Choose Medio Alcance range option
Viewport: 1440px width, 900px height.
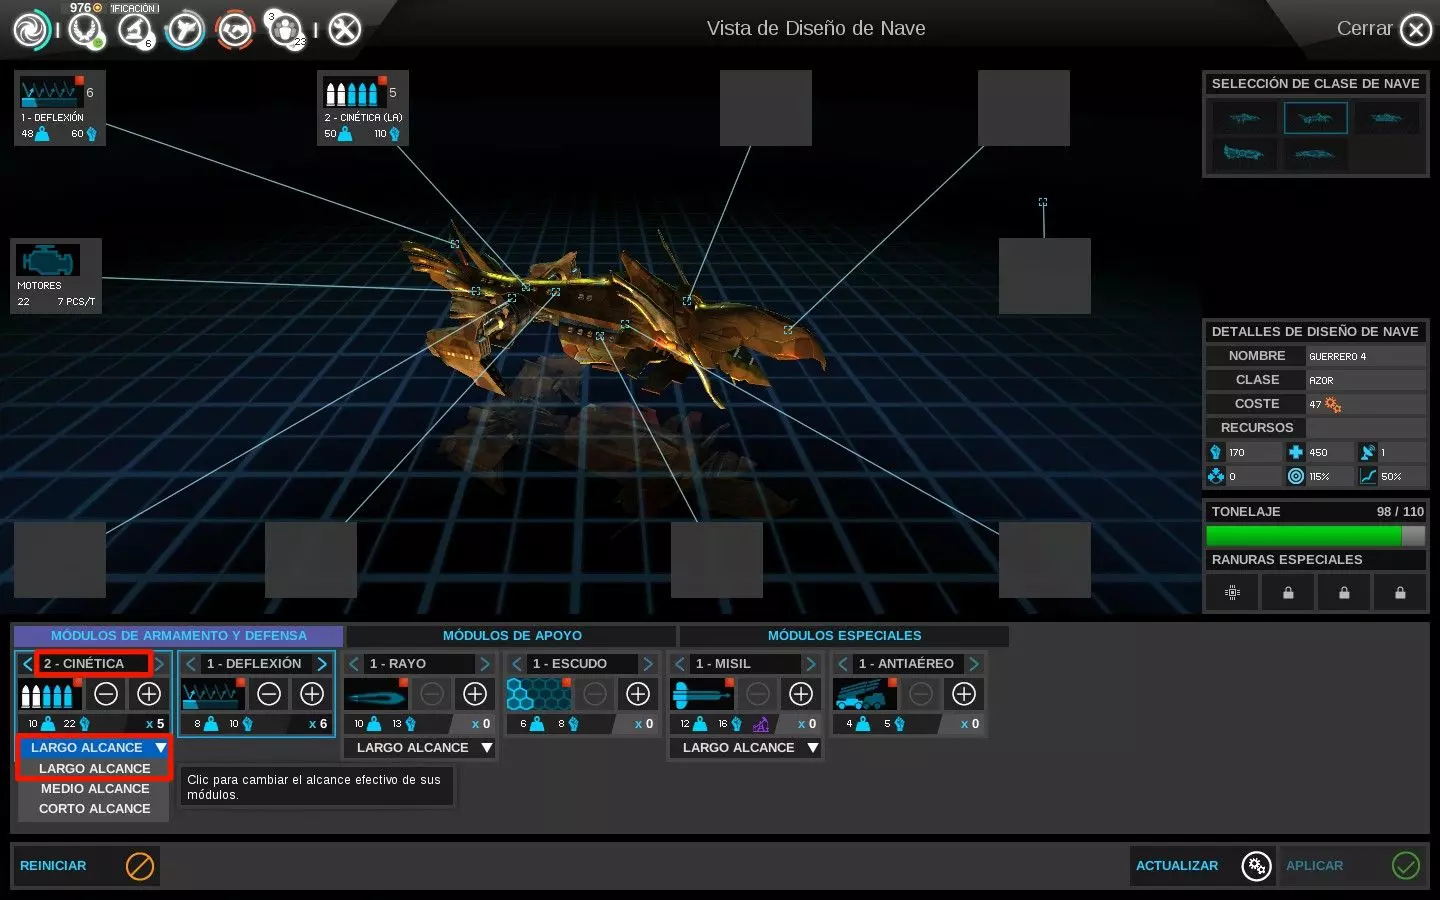click(x=94, y=789)
